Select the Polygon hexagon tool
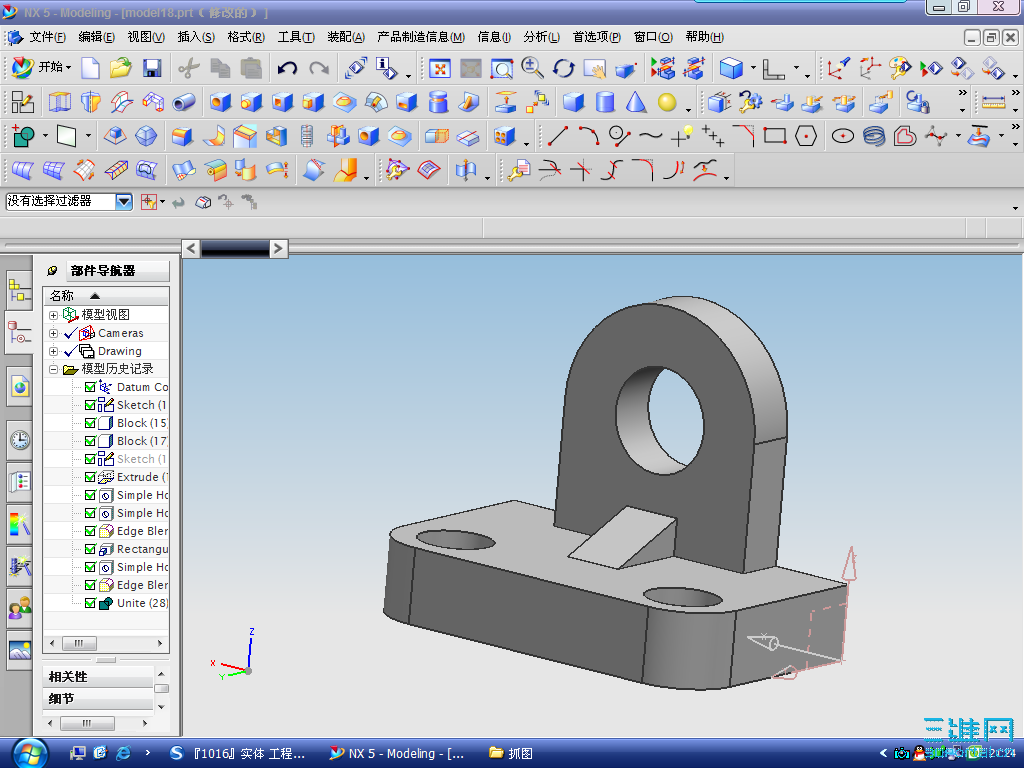Screen dimensions: 1024x768 pyautogui.click(x=806, y=136)
